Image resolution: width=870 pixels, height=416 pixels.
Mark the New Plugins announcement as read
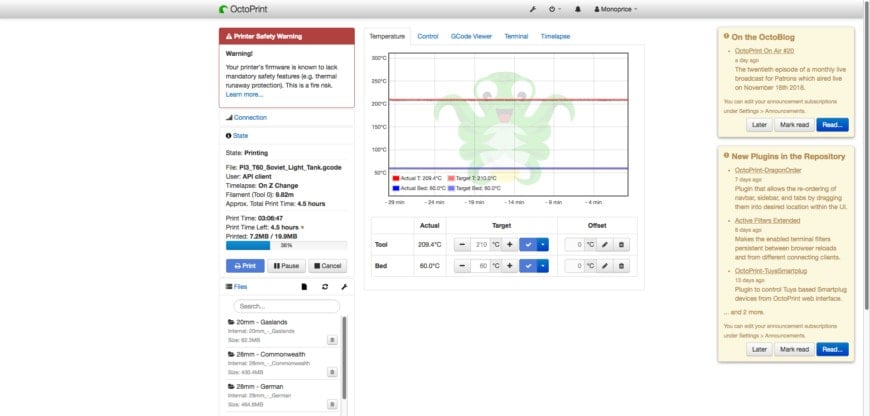tap(795, 349)
